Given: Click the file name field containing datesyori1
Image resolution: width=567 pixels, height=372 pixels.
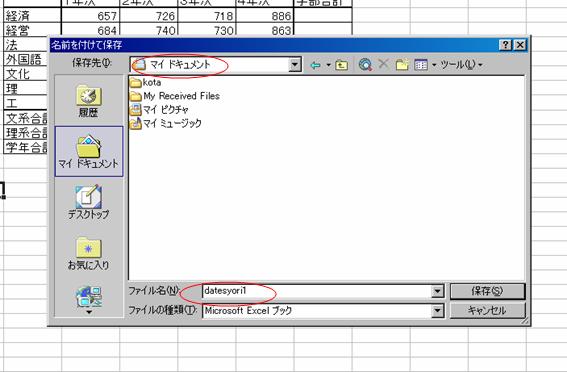Looking at the screenshot, I should click(317, 291).
